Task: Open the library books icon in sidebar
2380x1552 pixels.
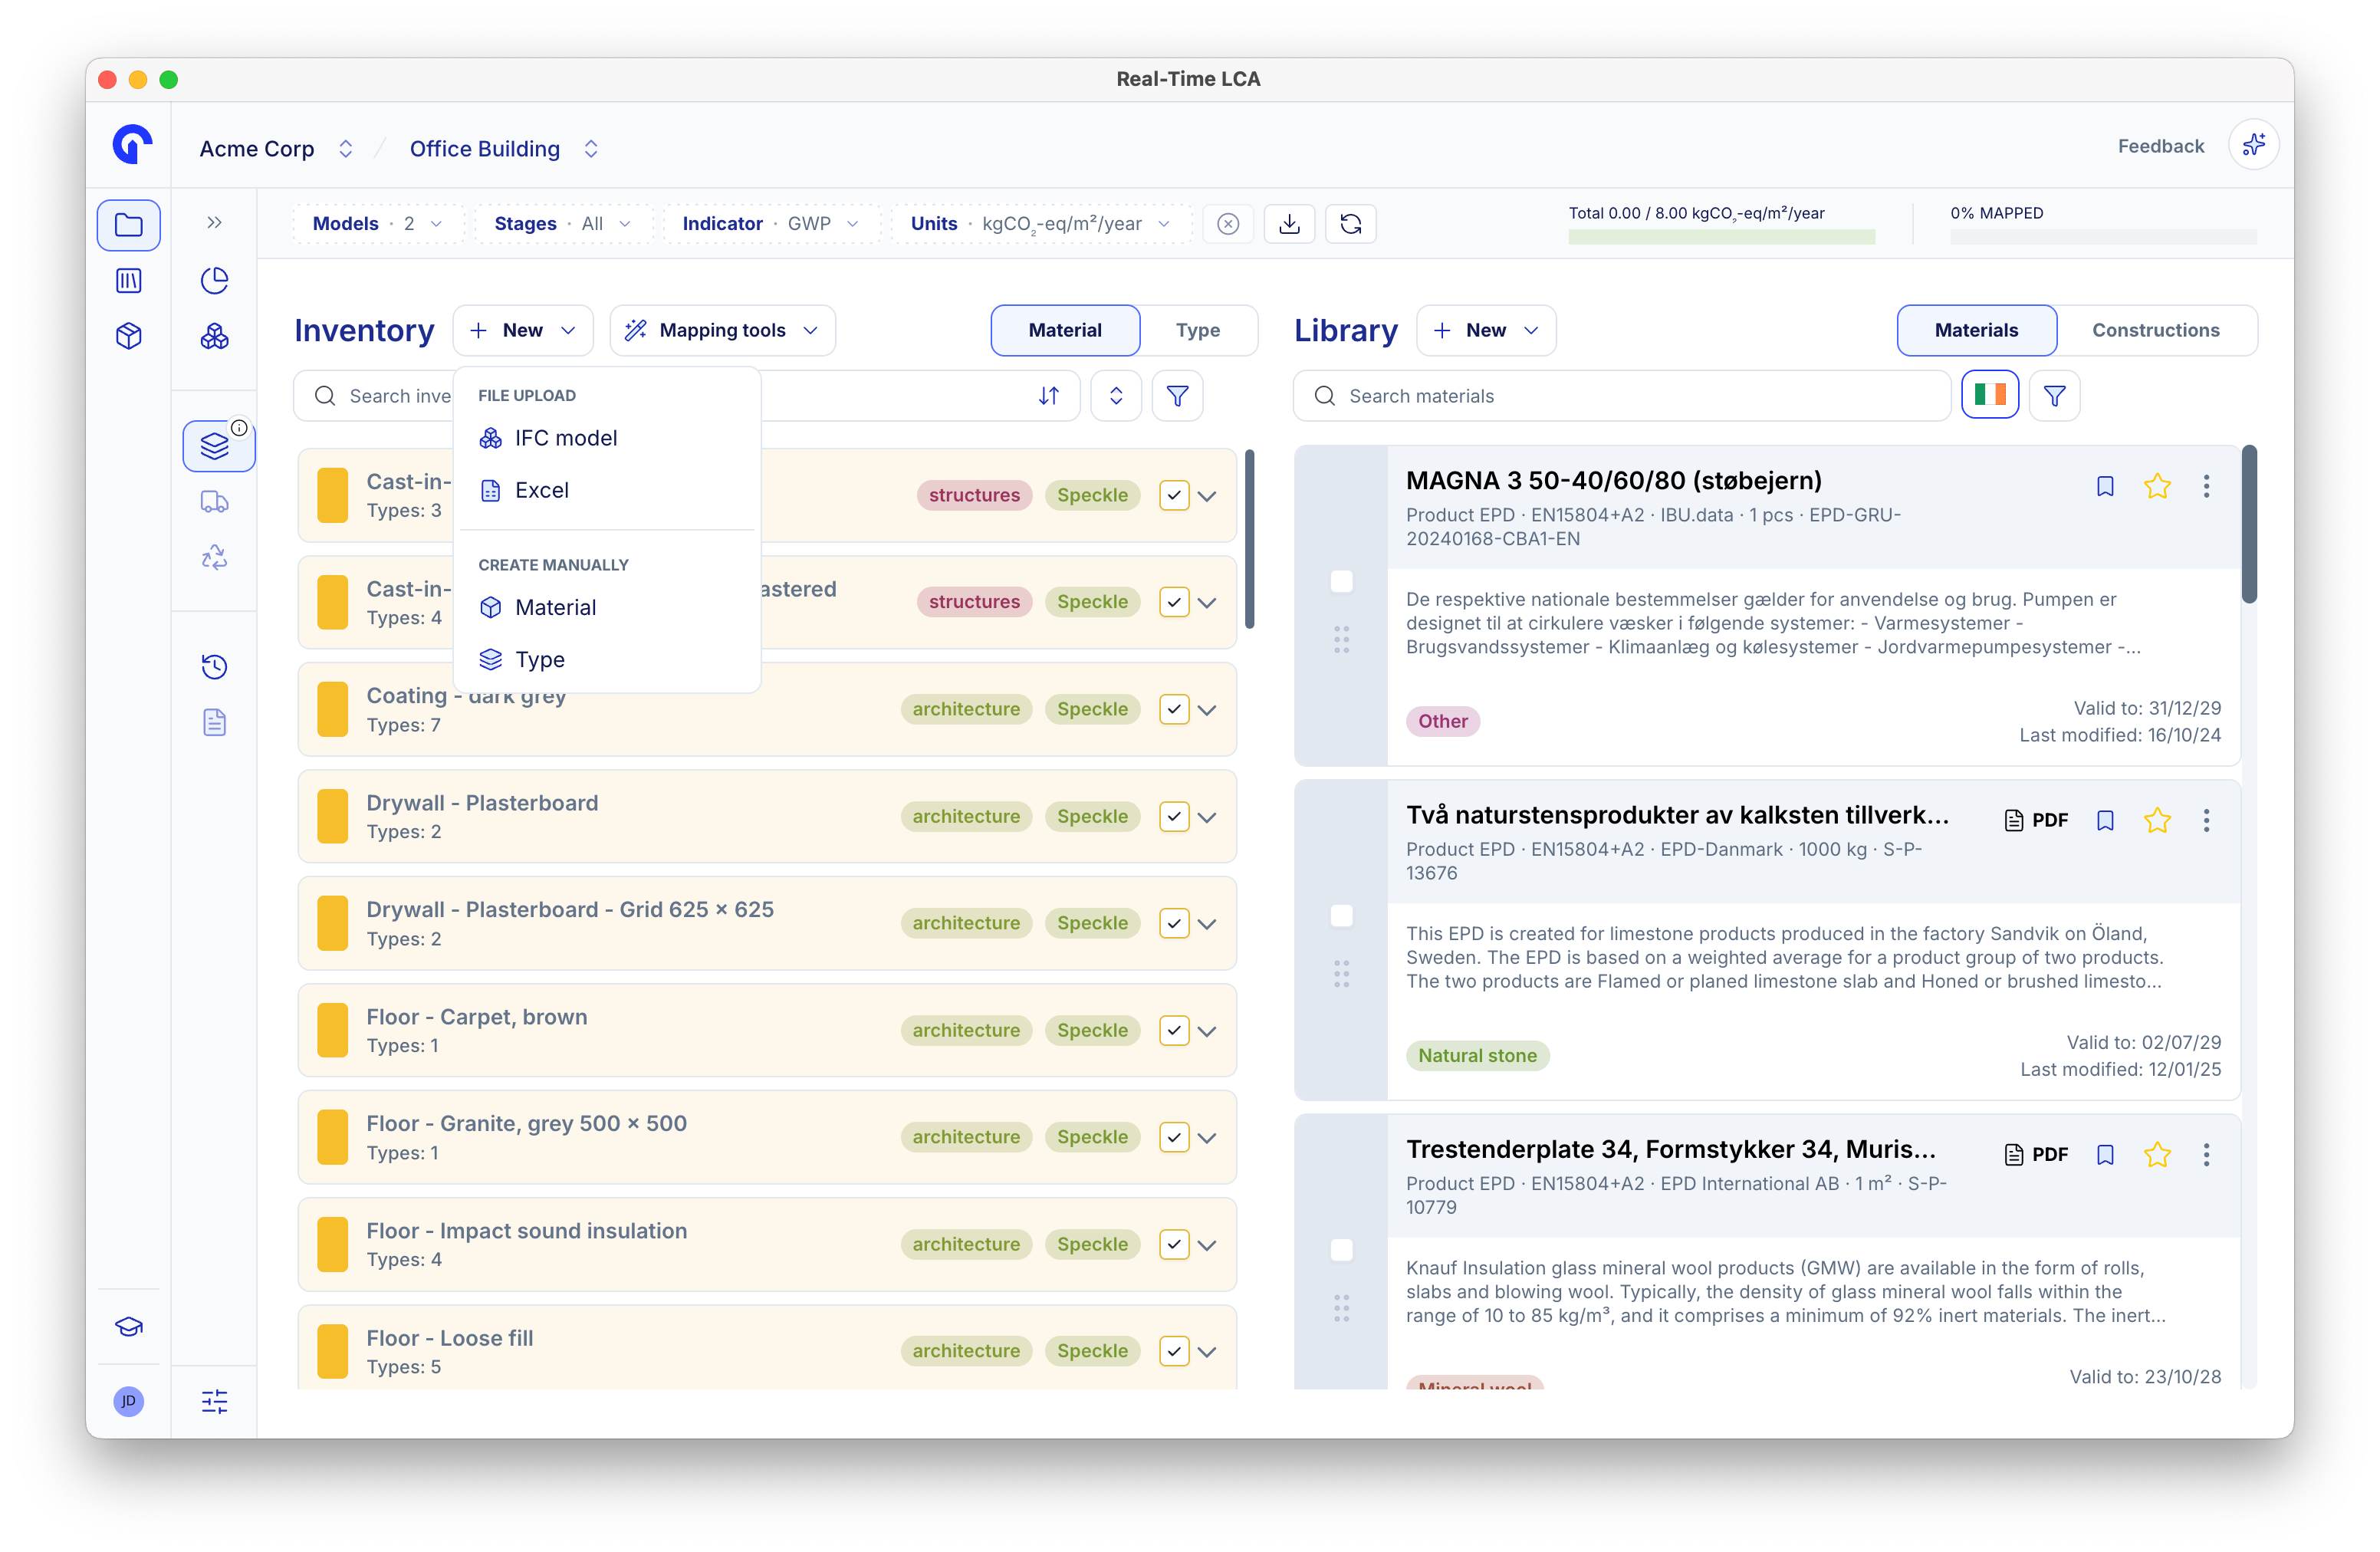Action: pyautogui.click(x=128, y=280)
